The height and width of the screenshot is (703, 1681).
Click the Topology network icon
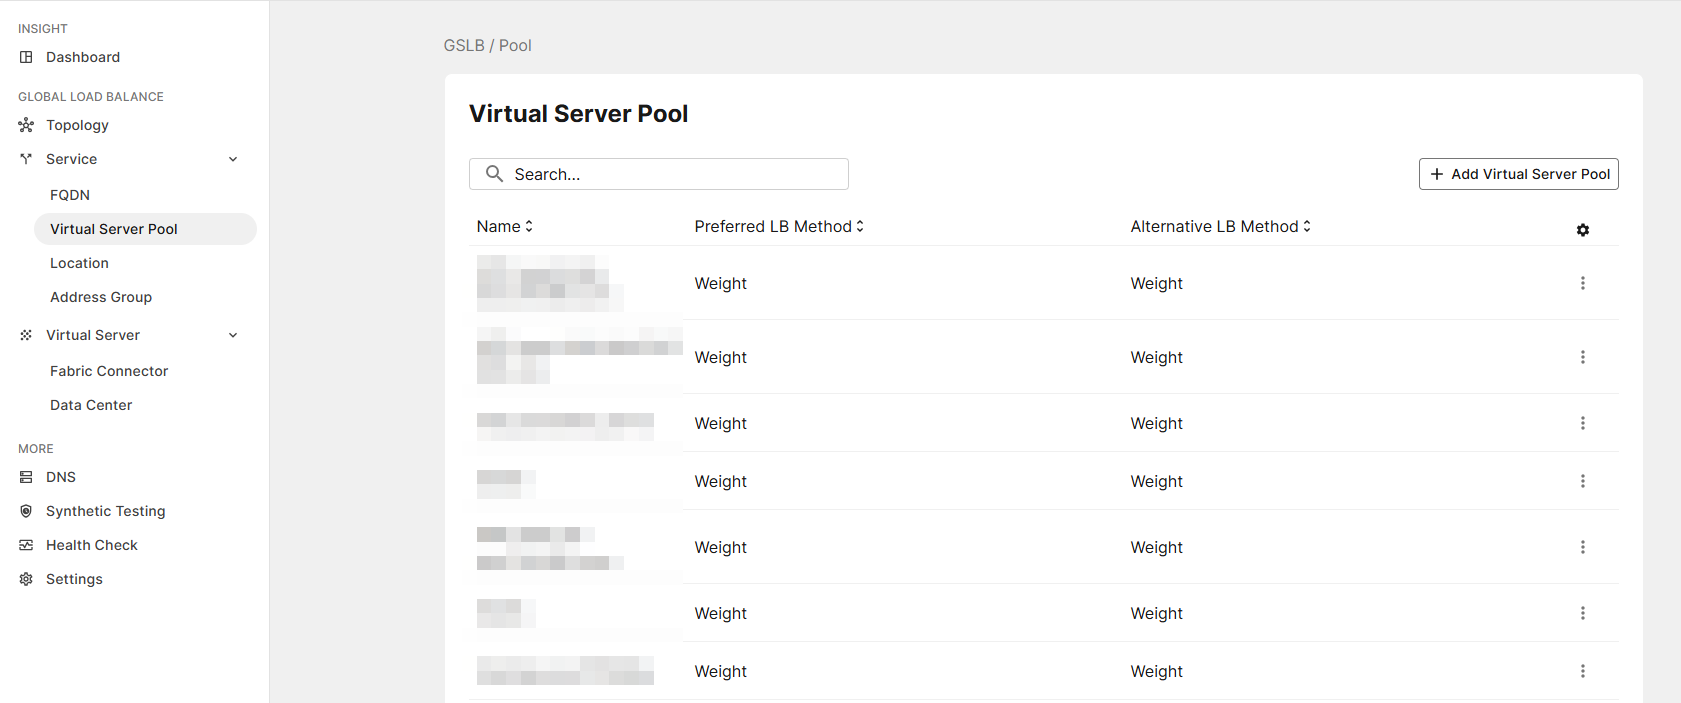(26, 125)
